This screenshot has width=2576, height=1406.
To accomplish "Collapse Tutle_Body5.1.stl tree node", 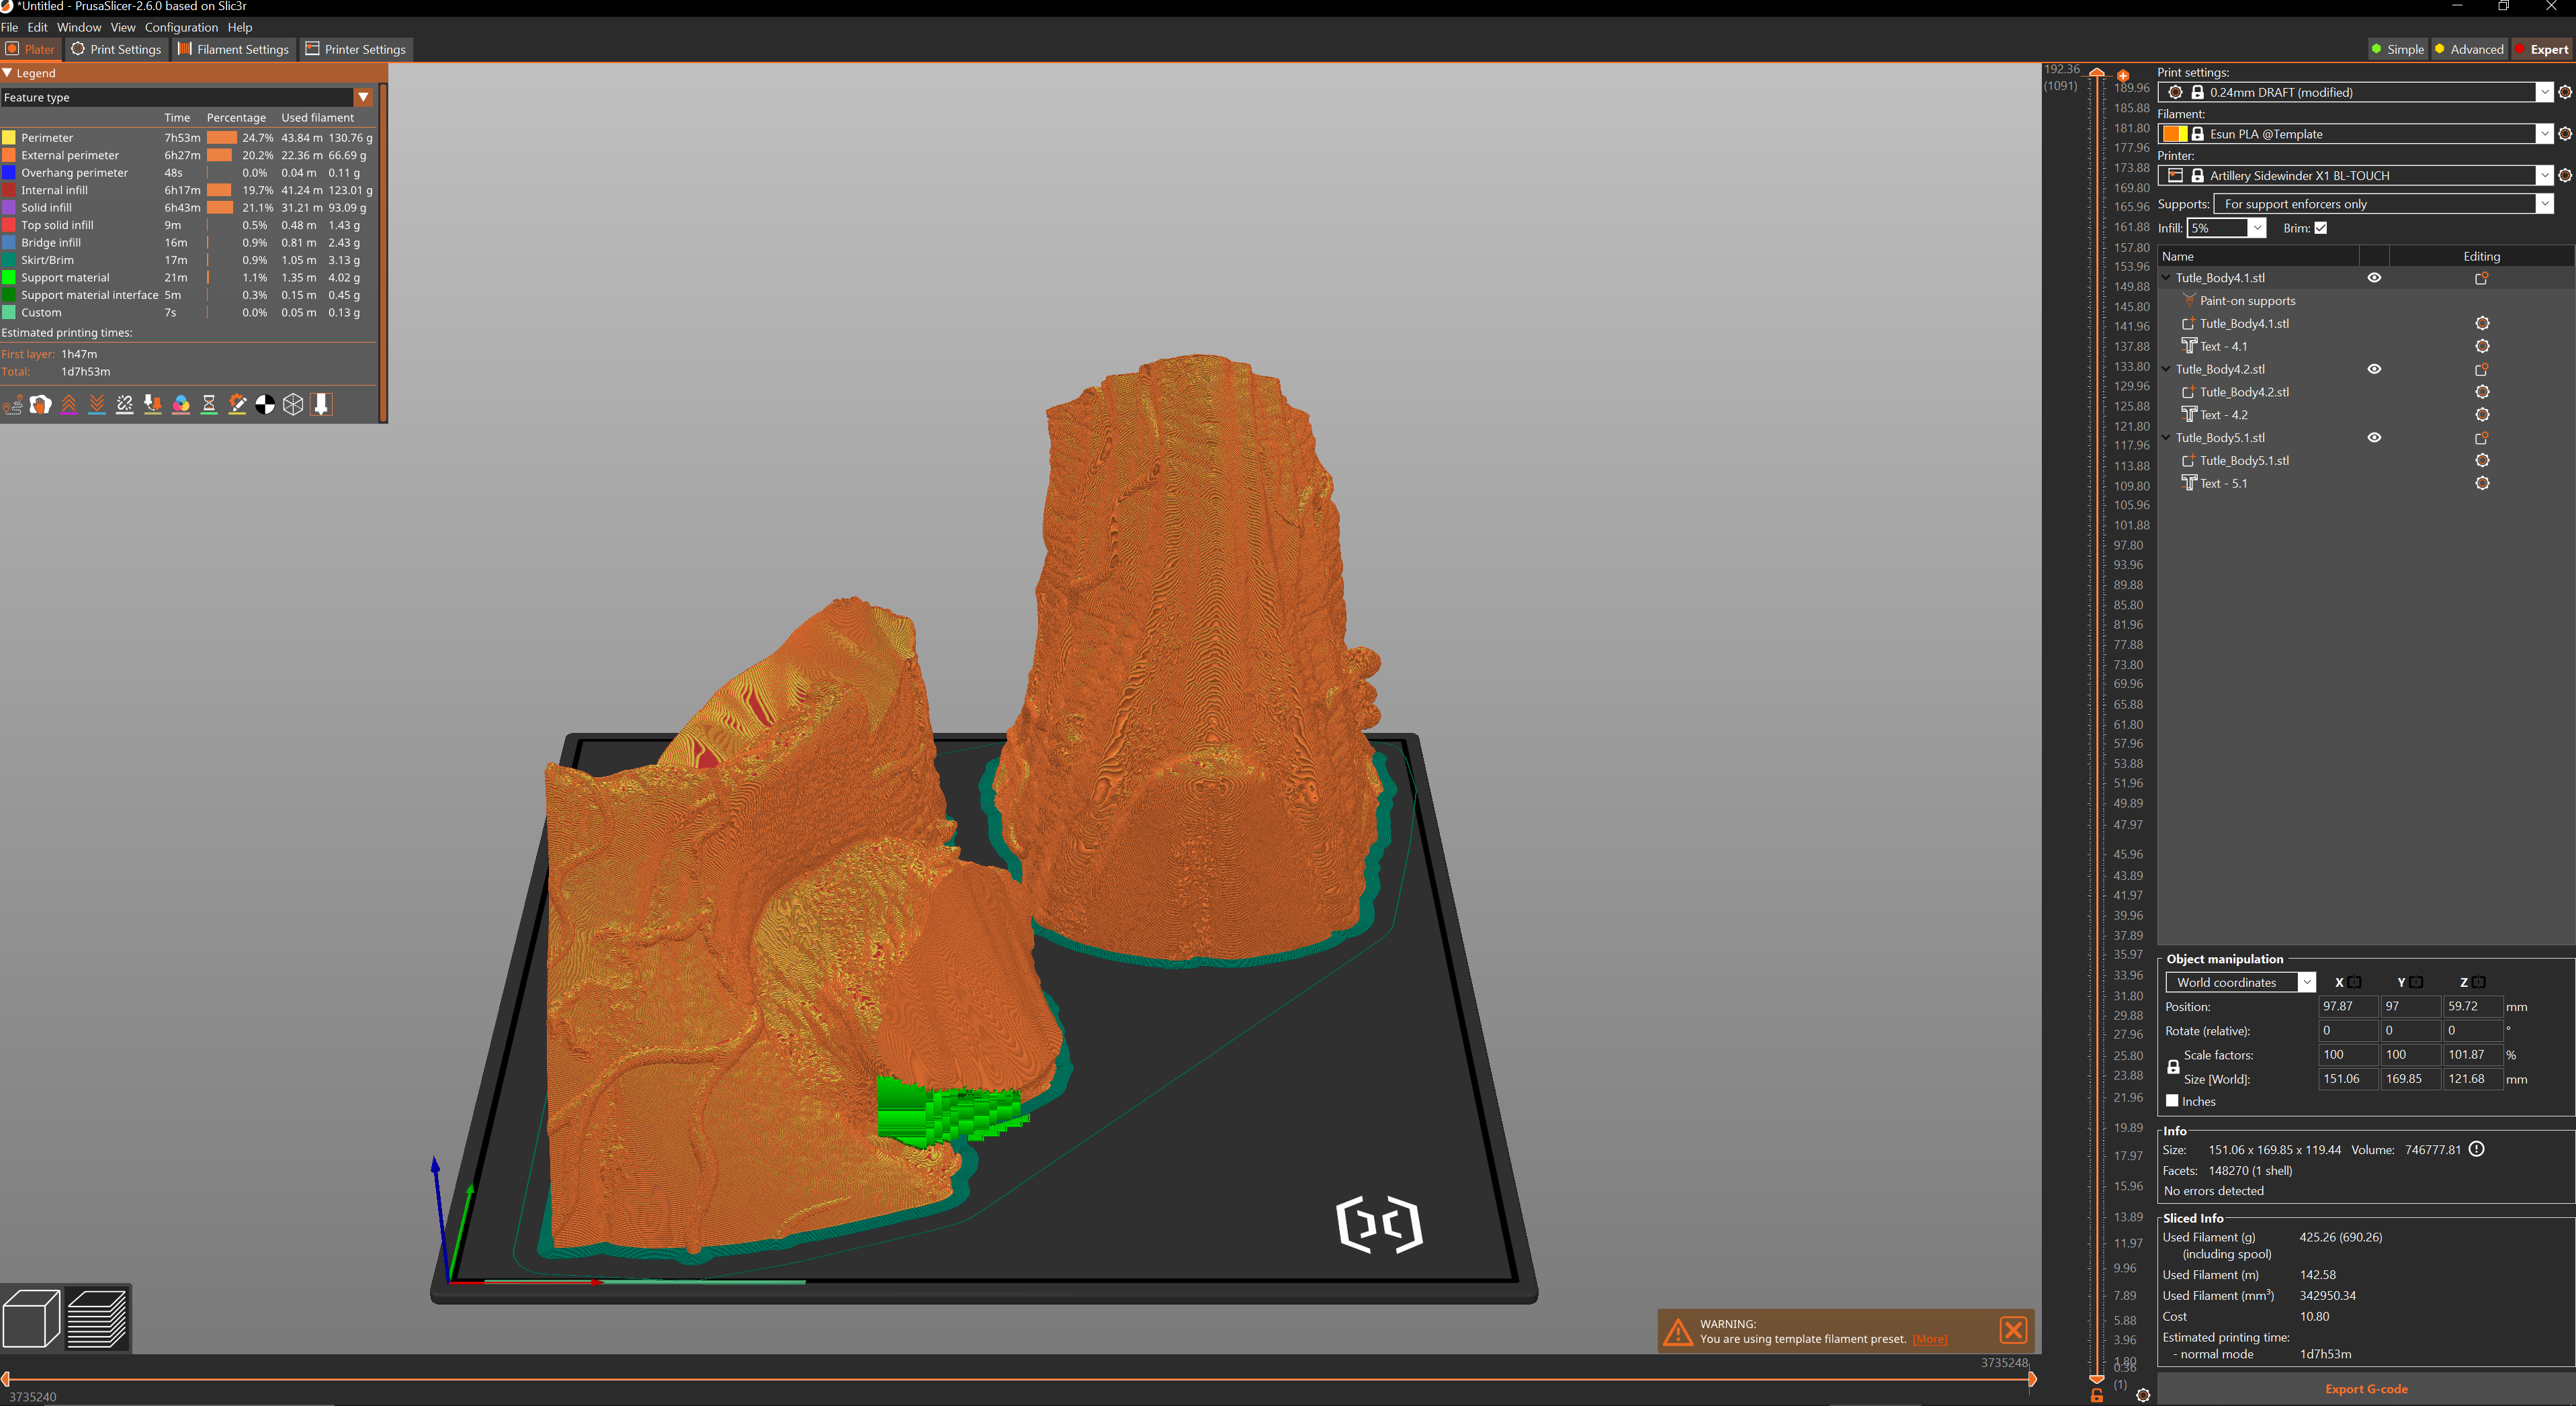I will coord(2166,437).
